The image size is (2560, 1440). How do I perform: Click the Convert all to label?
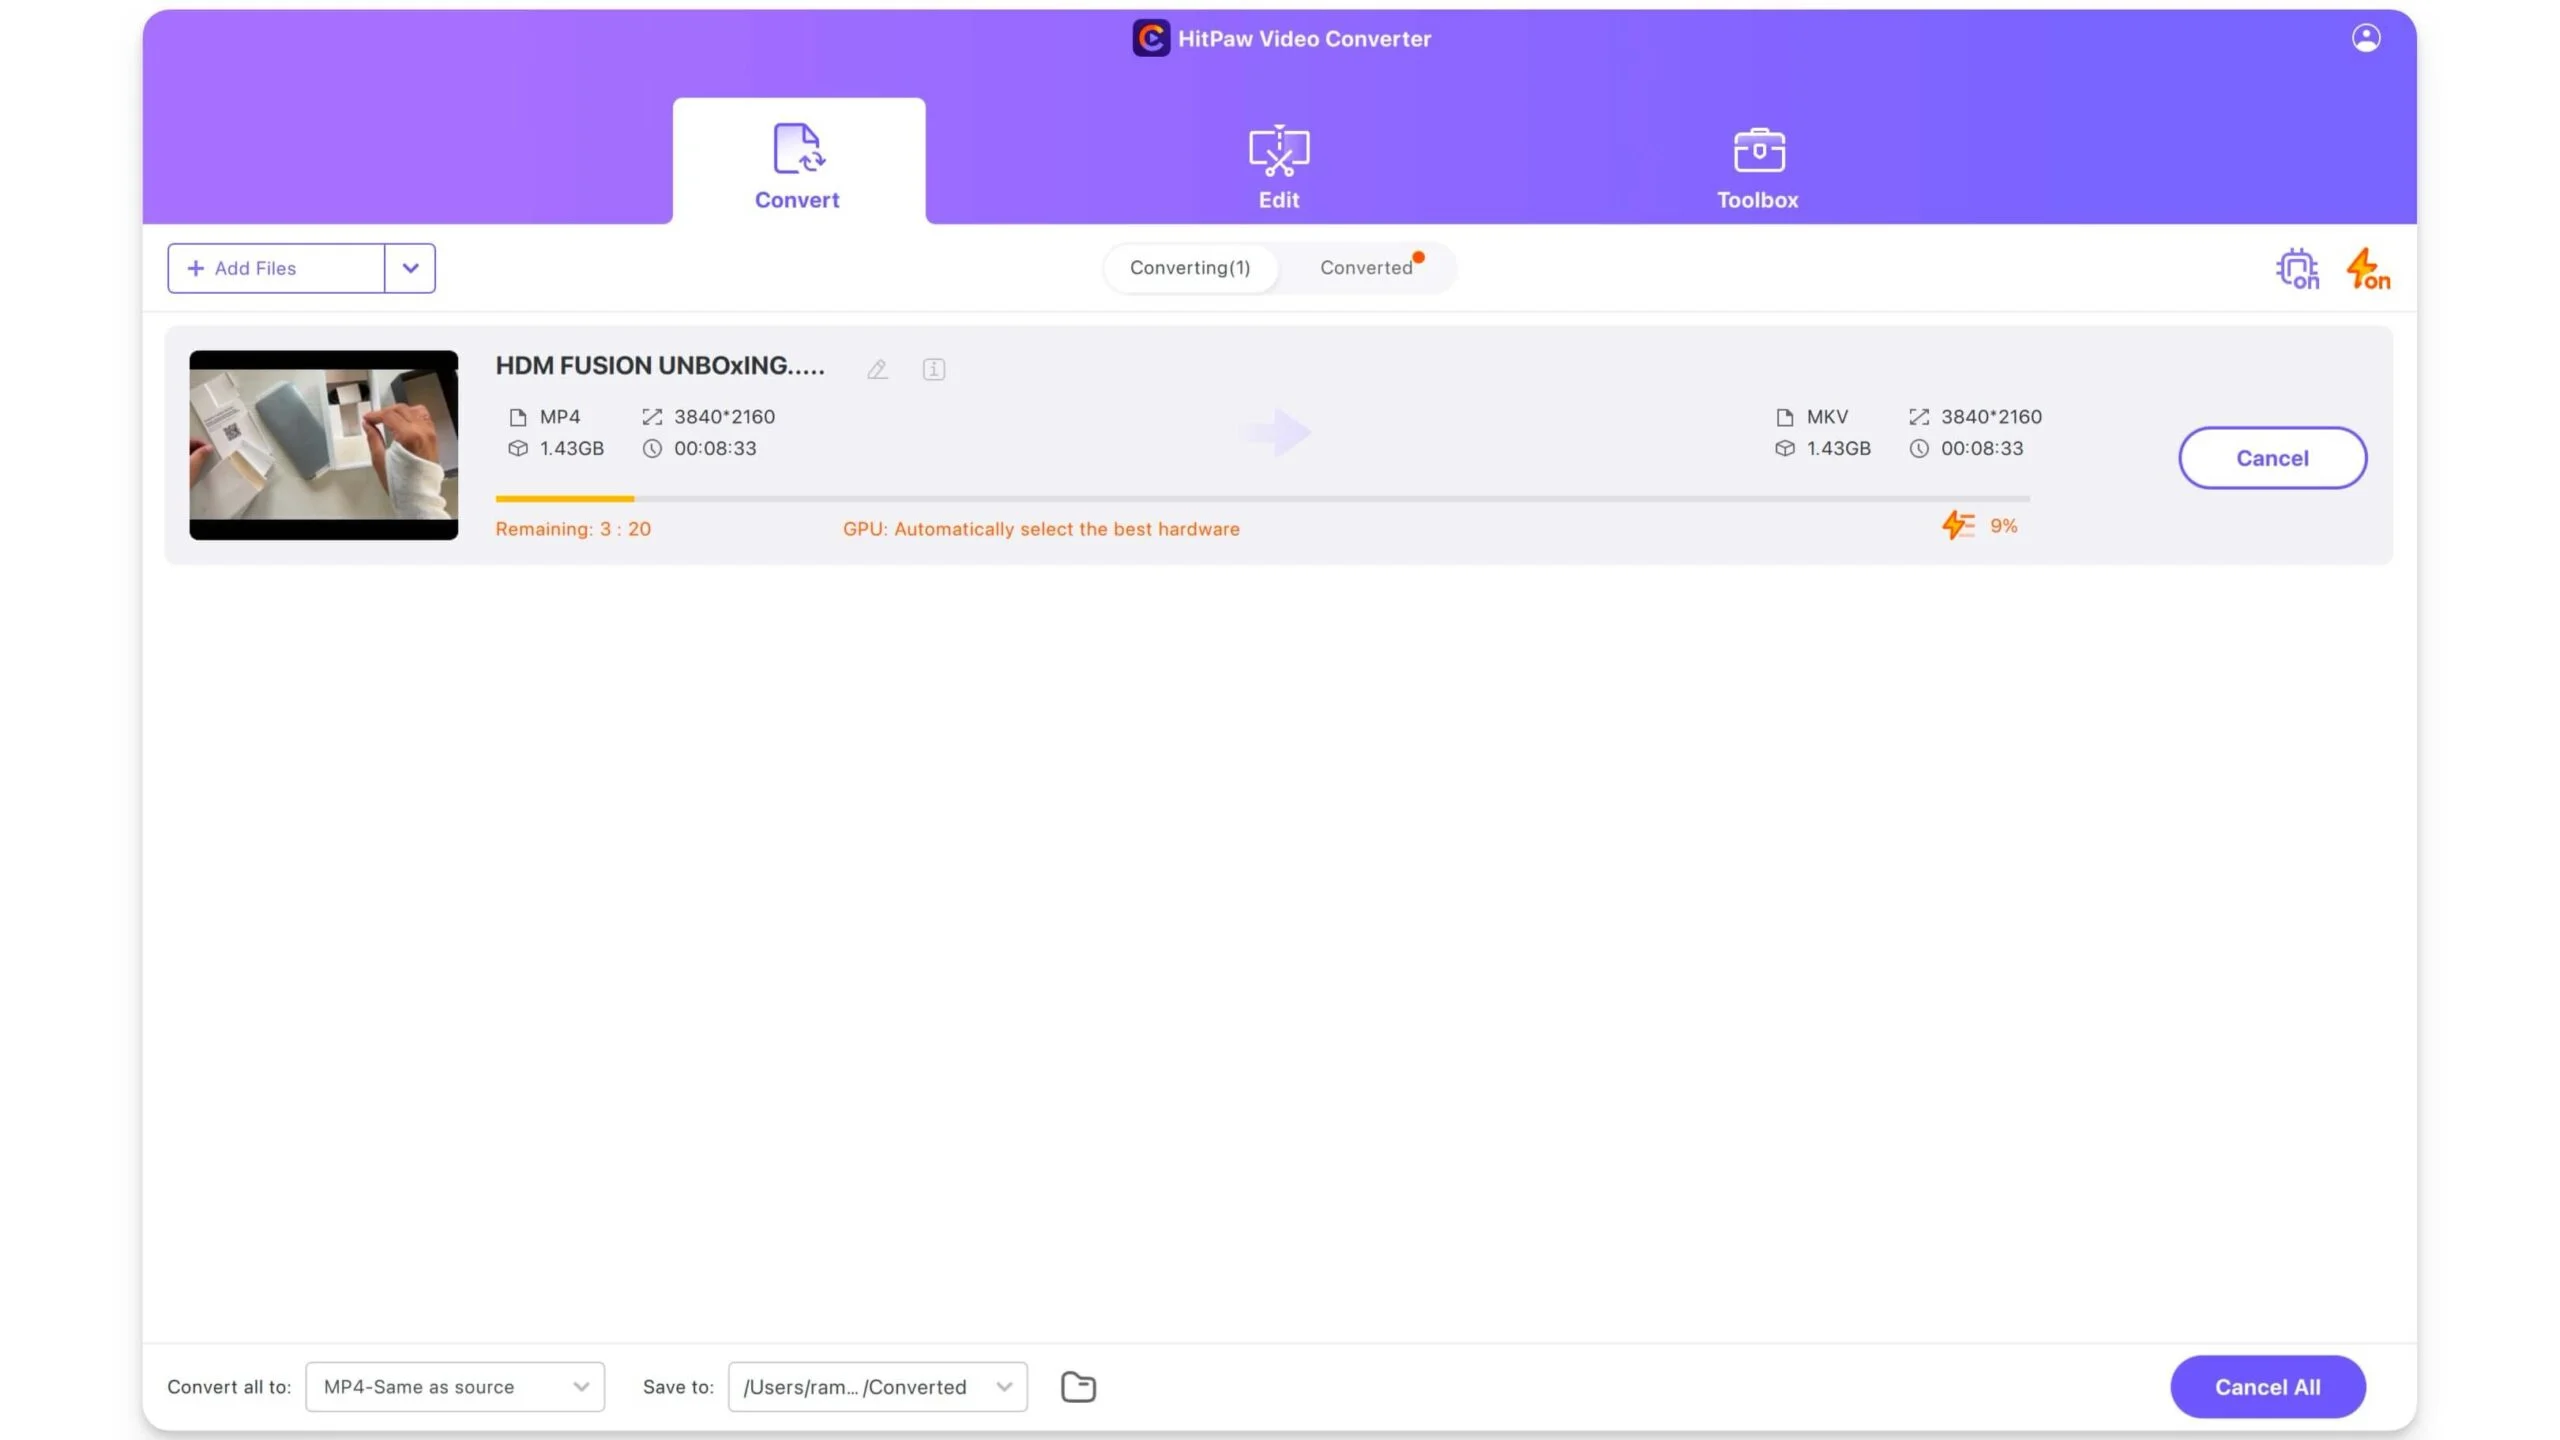[229, 1387]
